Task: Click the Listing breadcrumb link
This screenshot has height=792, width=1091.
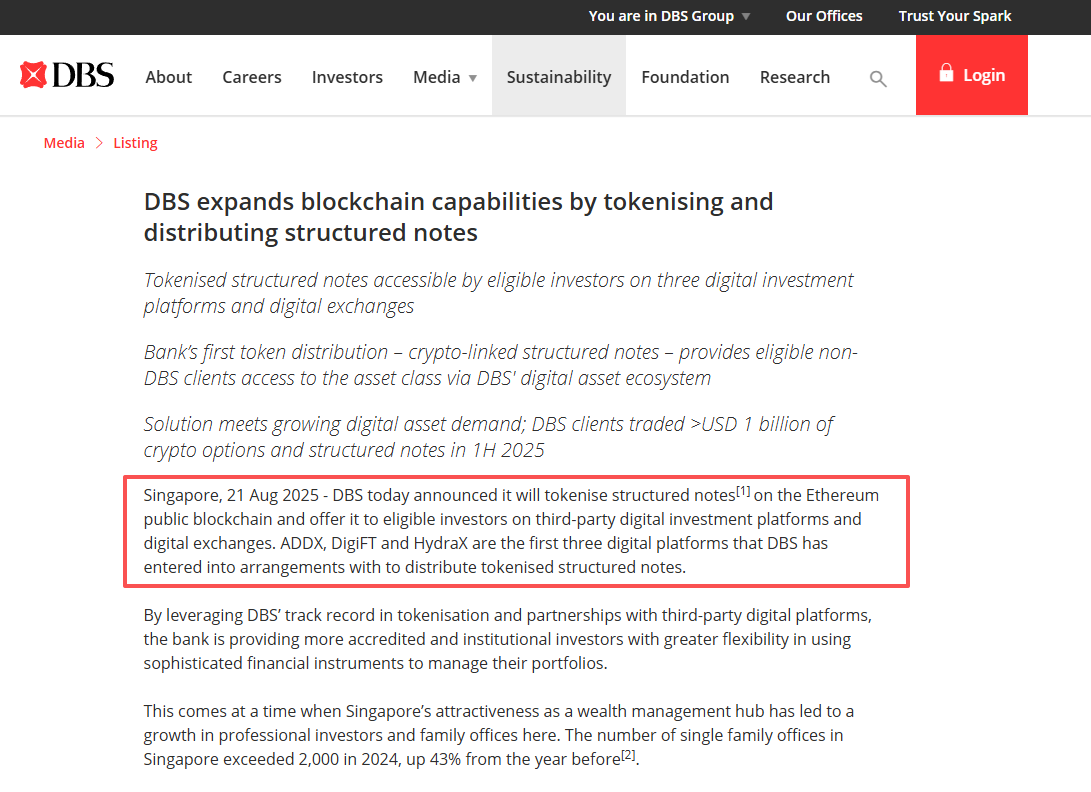Action: (136, 143)
